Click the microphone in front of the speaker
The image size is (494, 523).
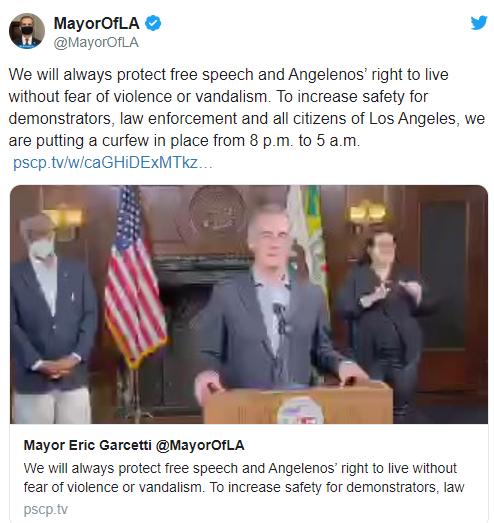[x=280, y=317]
